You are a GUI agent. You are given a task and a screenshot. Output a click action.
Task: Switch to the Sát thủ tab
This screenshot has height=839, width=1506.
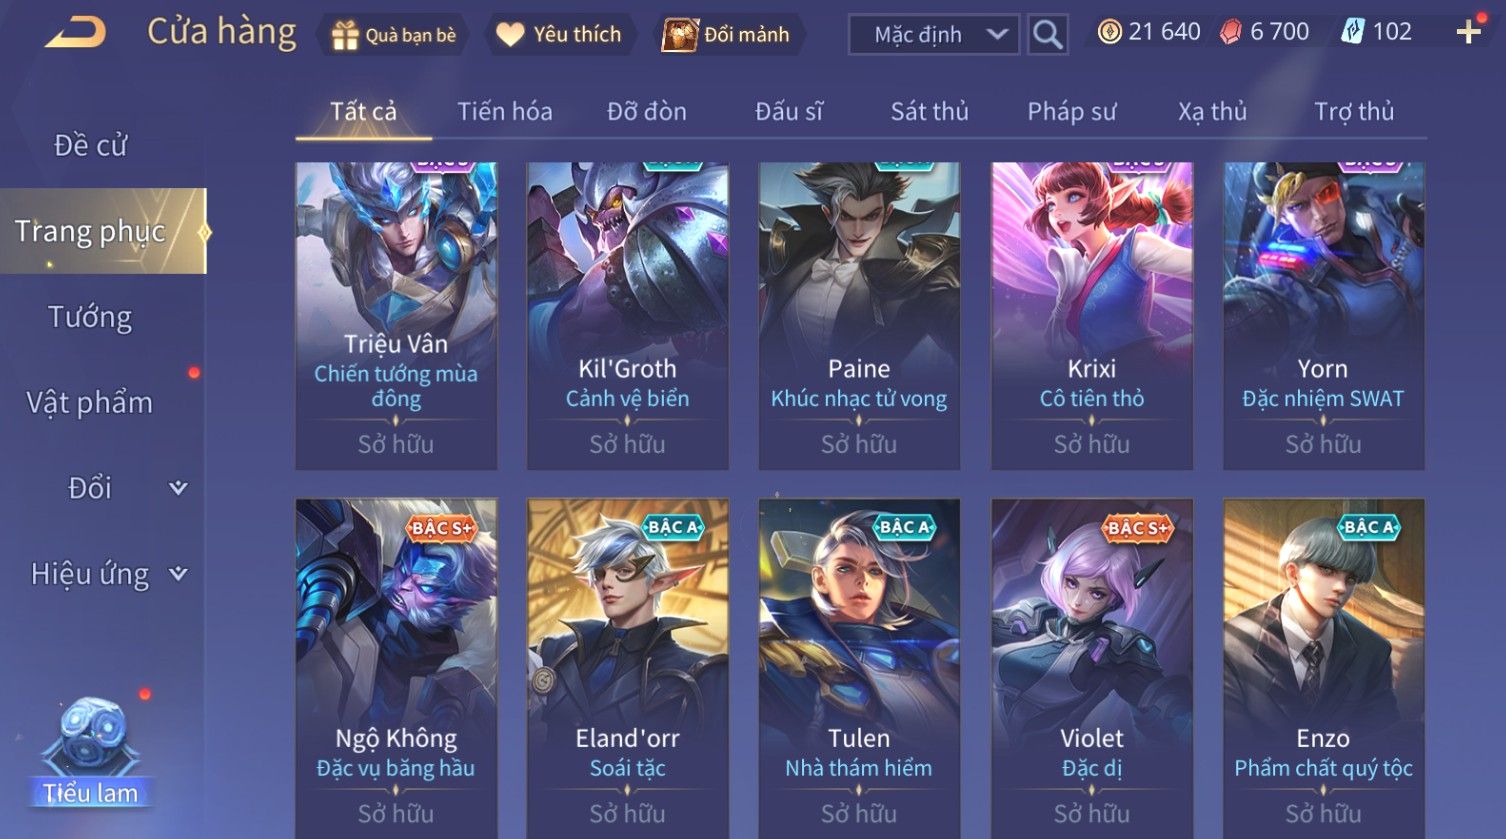click(x=929, y=111)
